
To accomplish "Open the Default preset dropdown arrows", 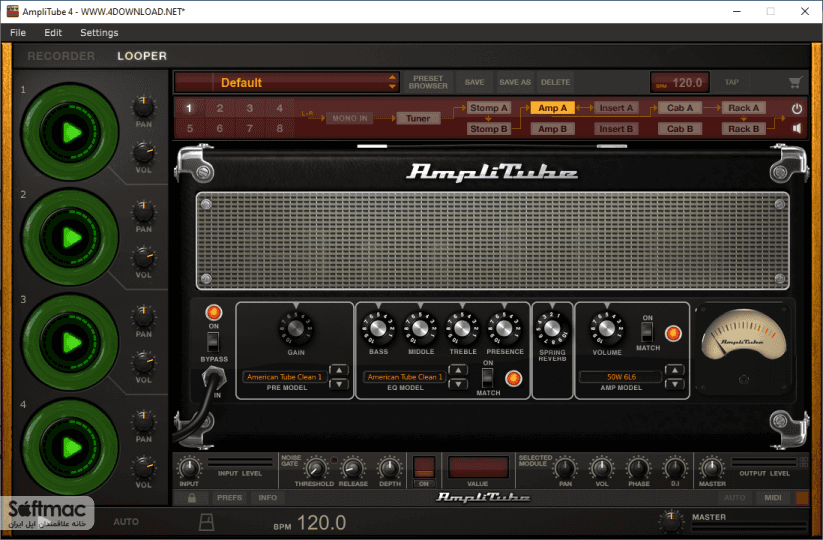I will coord(392,82).
